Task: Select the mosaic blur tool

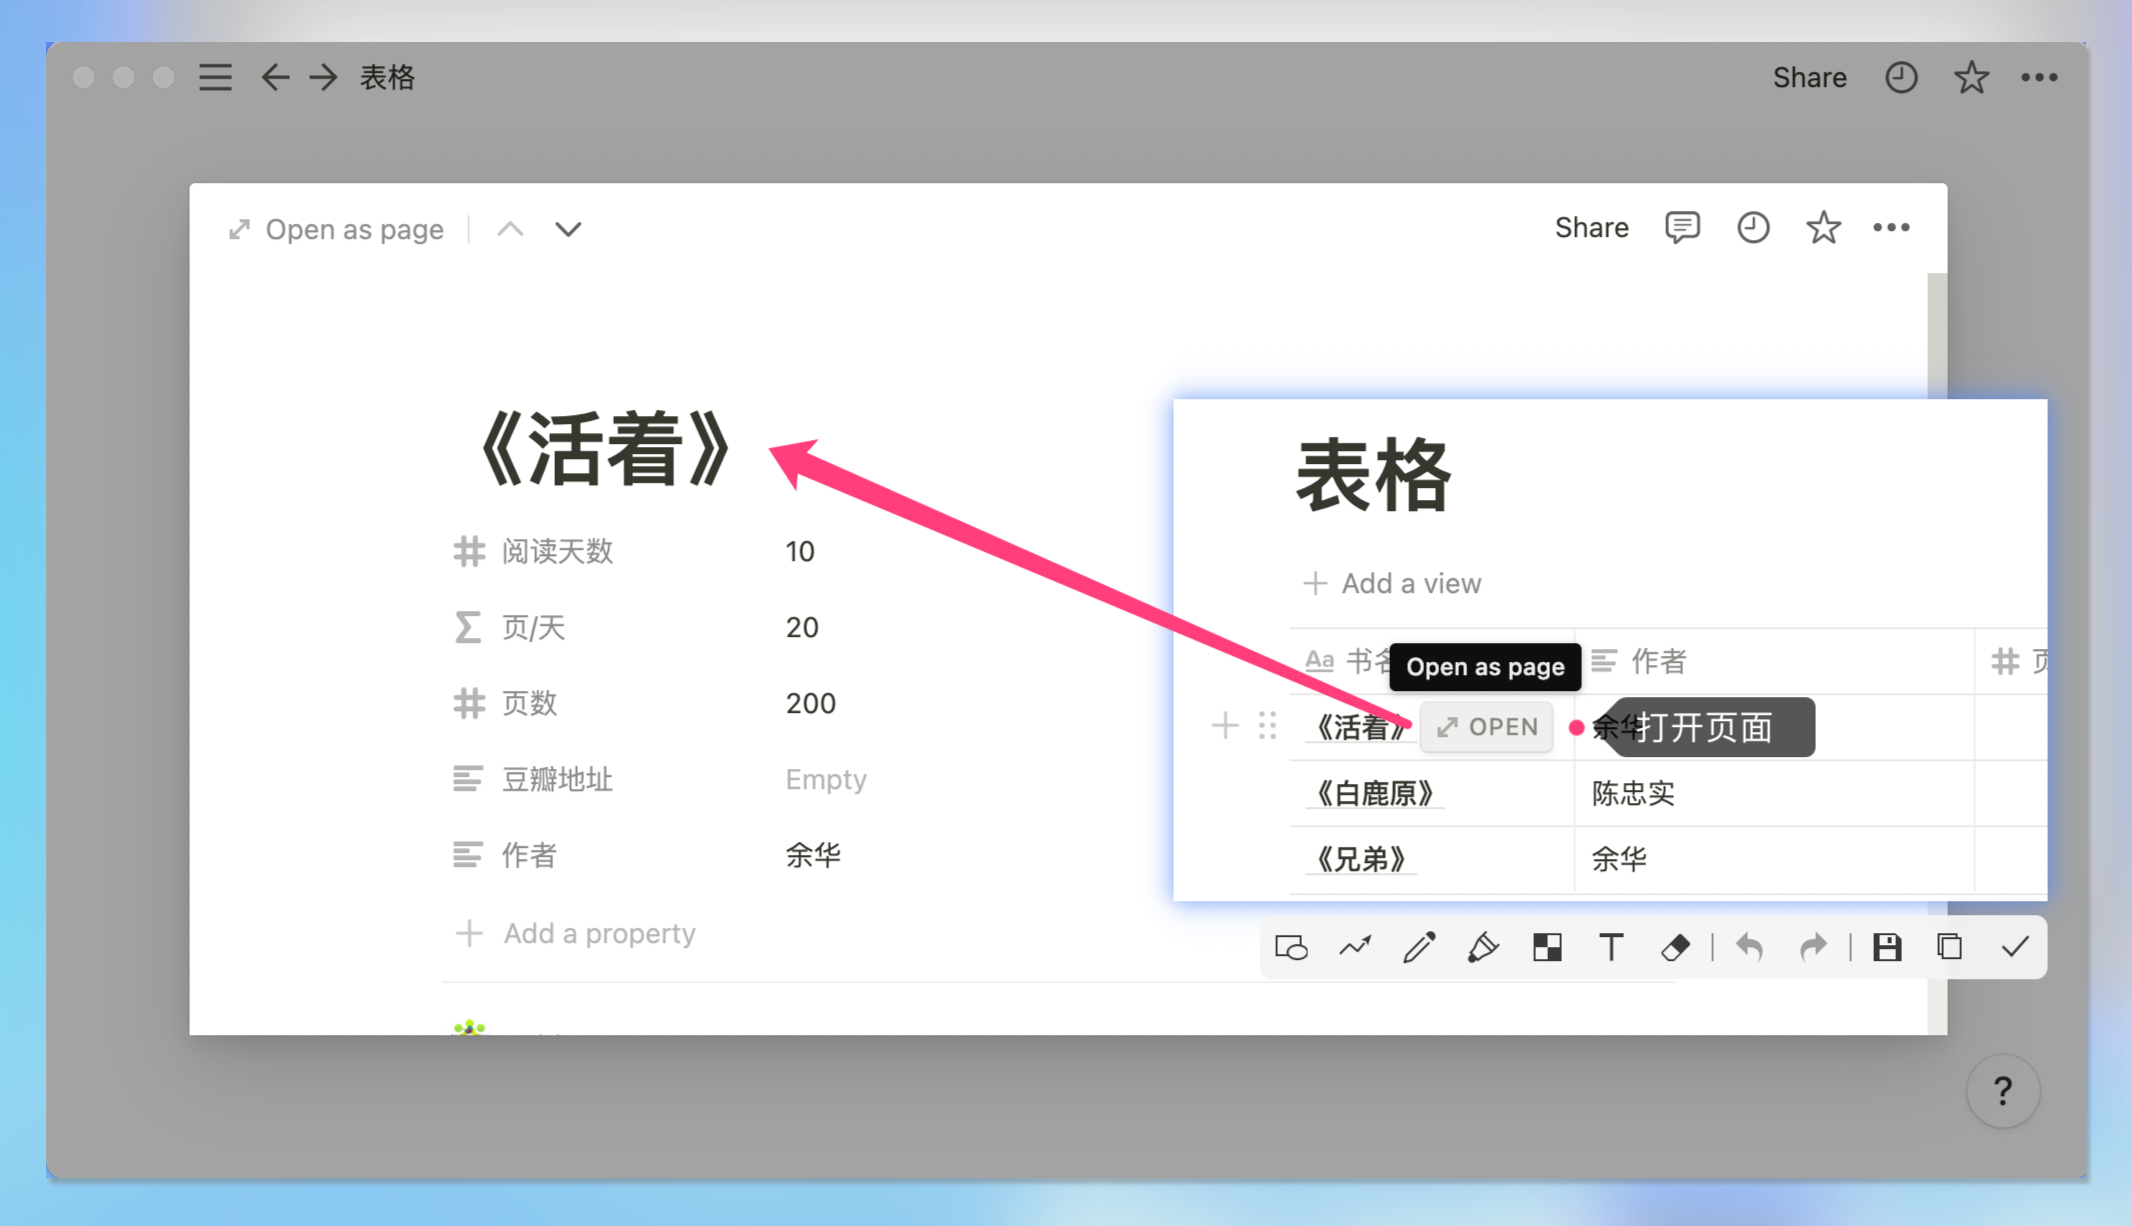Action: (1547, 947)
